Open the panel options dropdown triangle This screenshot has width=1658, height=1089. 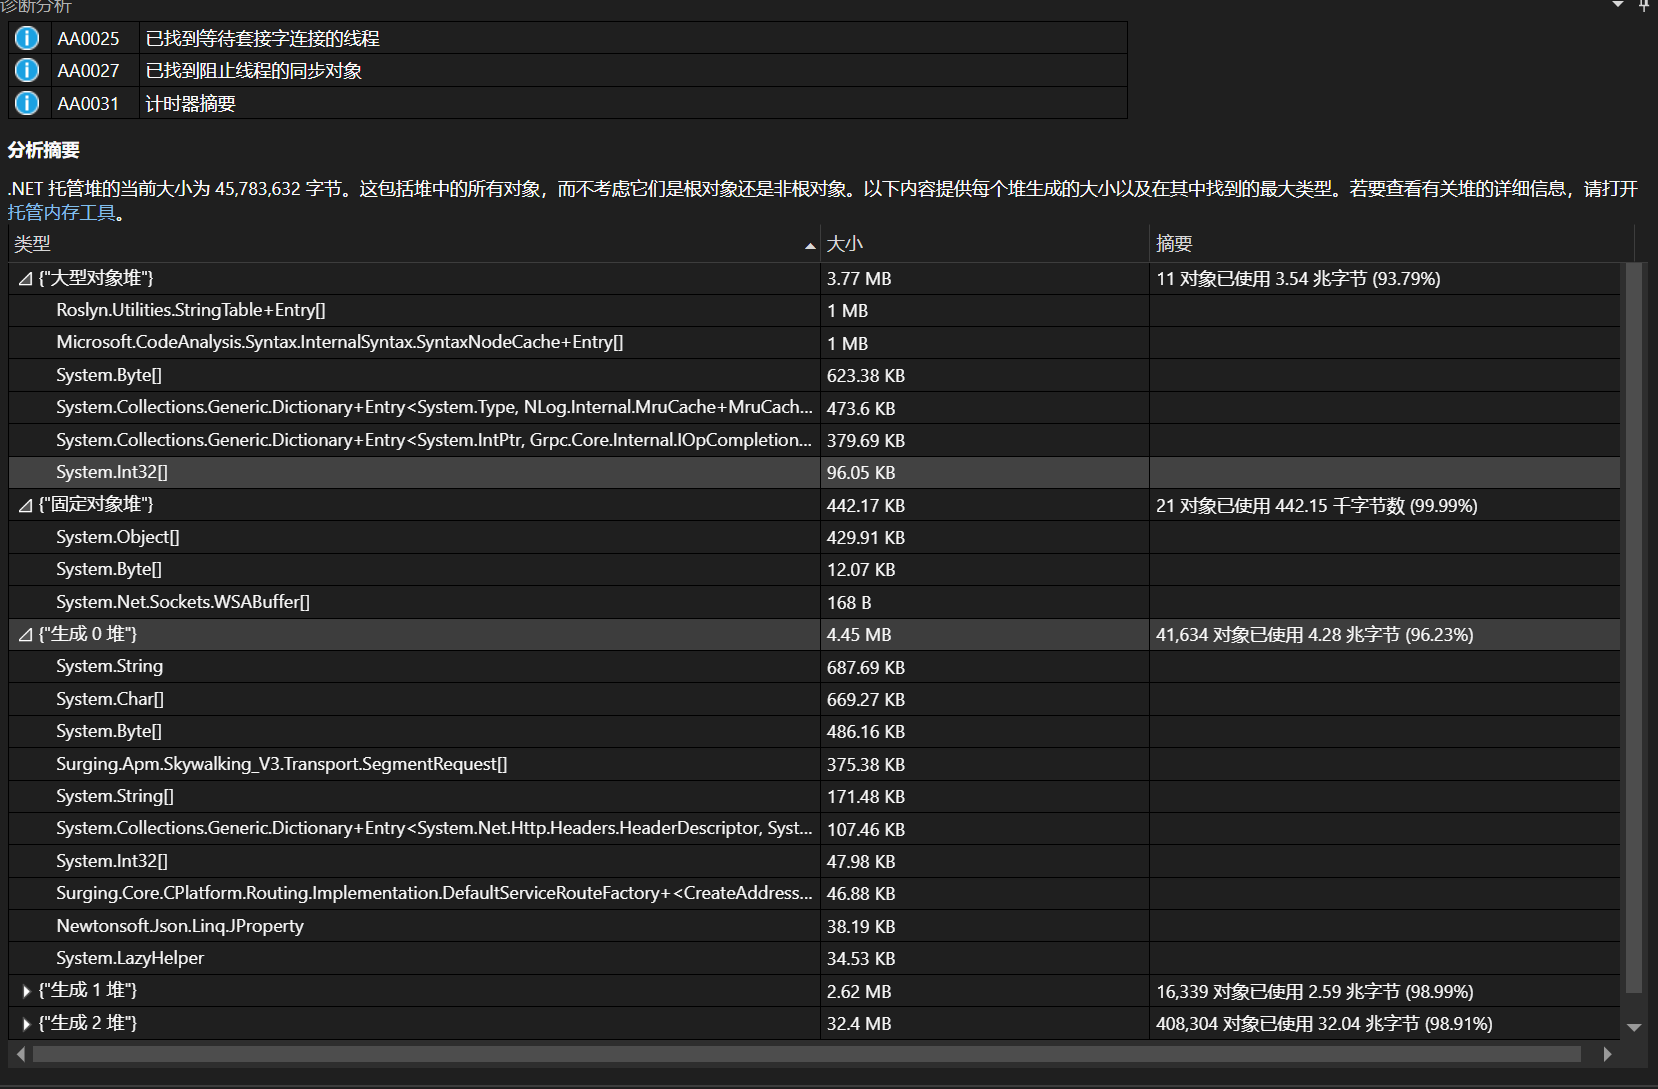(x=1617, y=5)
